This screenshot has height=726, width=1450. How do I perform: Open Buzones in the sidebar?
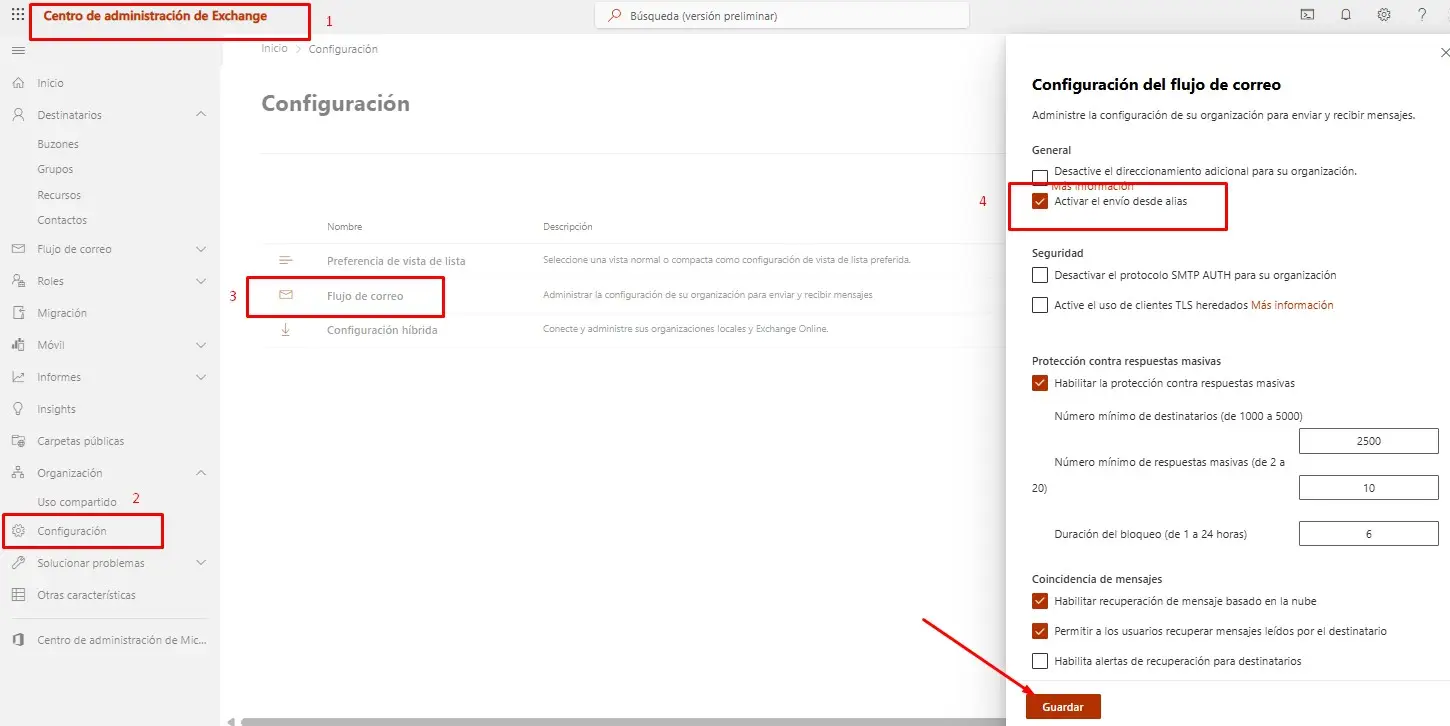tap(58, 144)
